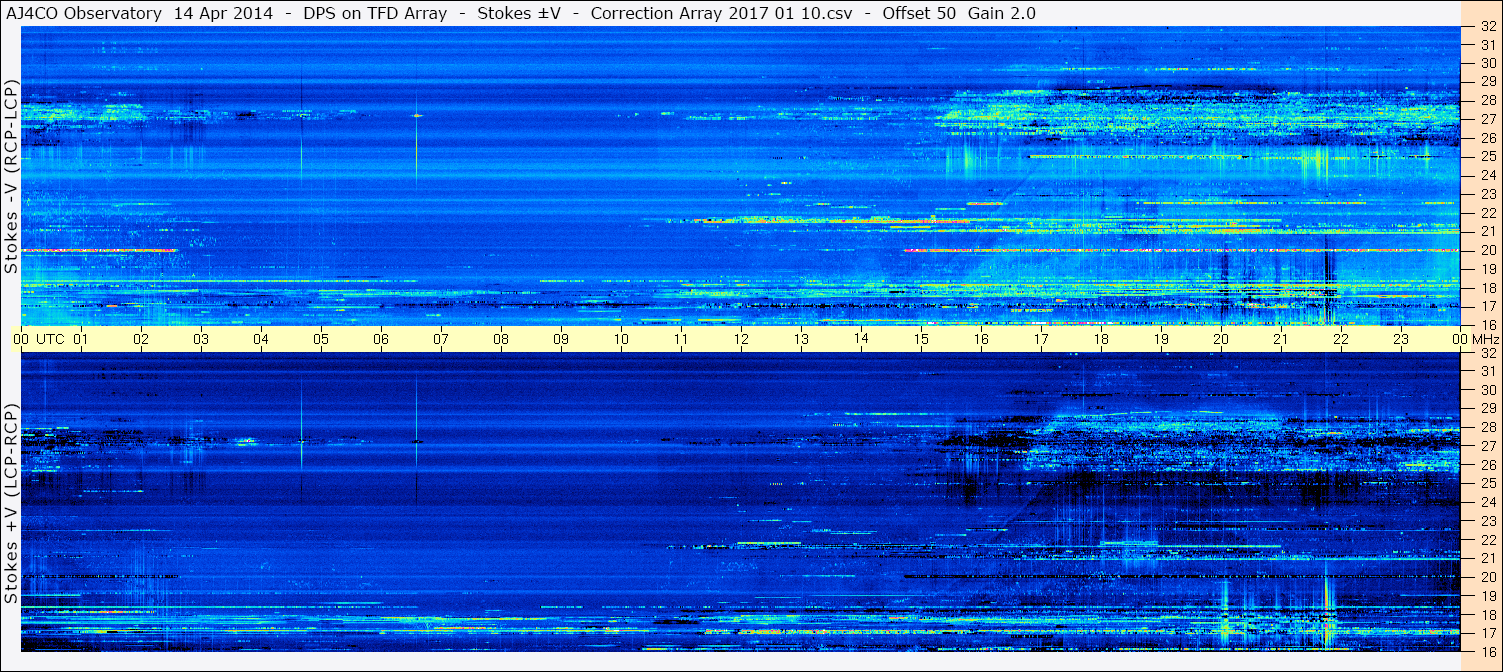Select the 29 MHz label of the Stokes +V scale

click(1488, 409)
